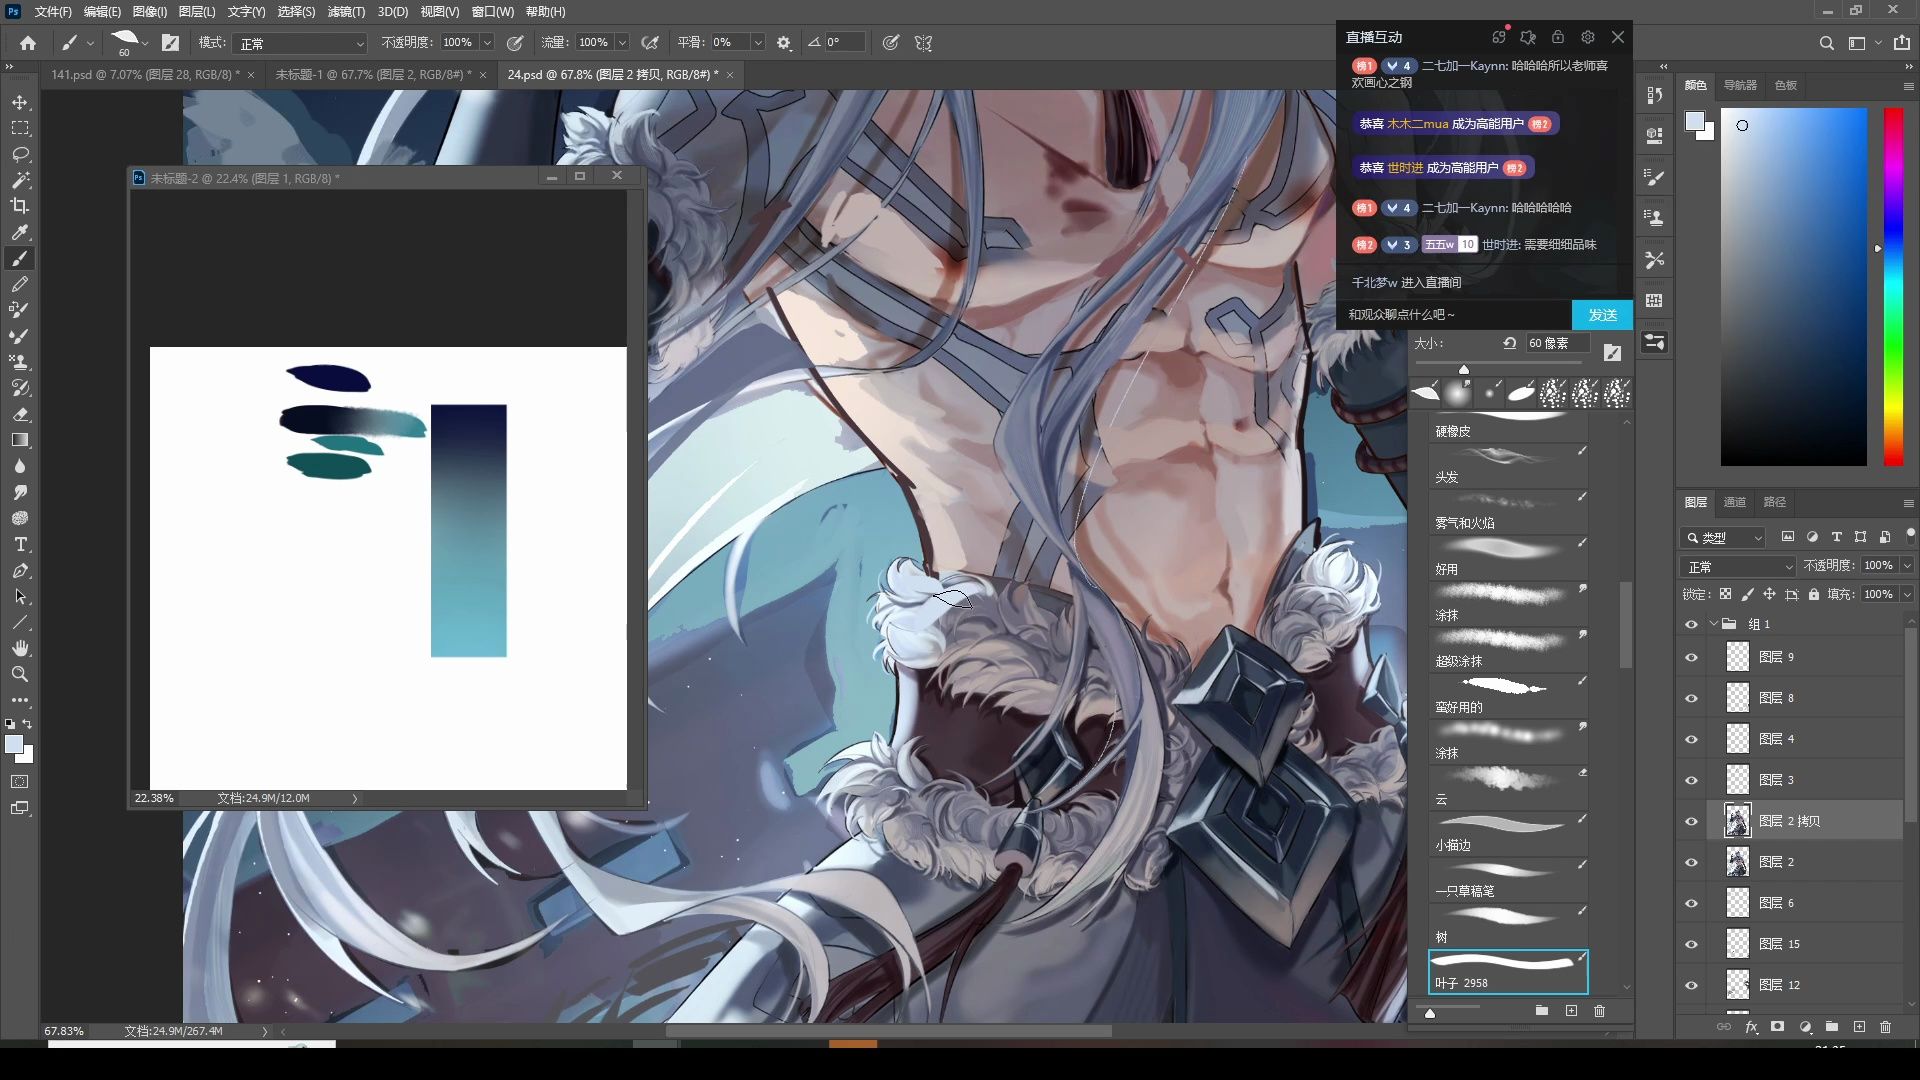Click the Home icon in options bar
The image size is (1920, 1080).
(x=28, y=43)
